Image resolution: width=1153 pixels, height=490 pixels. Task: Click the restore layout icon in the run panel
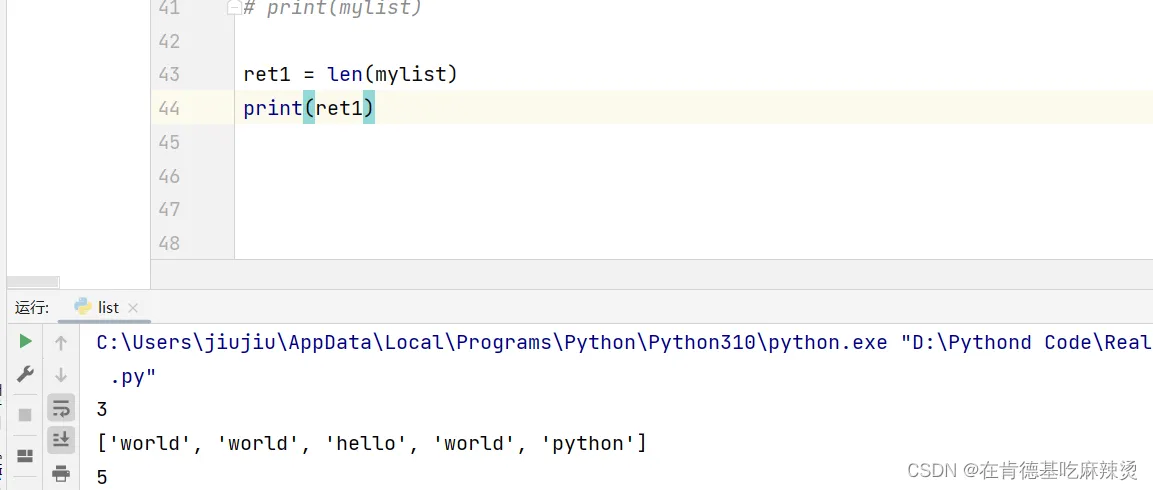tap(26, 456)
